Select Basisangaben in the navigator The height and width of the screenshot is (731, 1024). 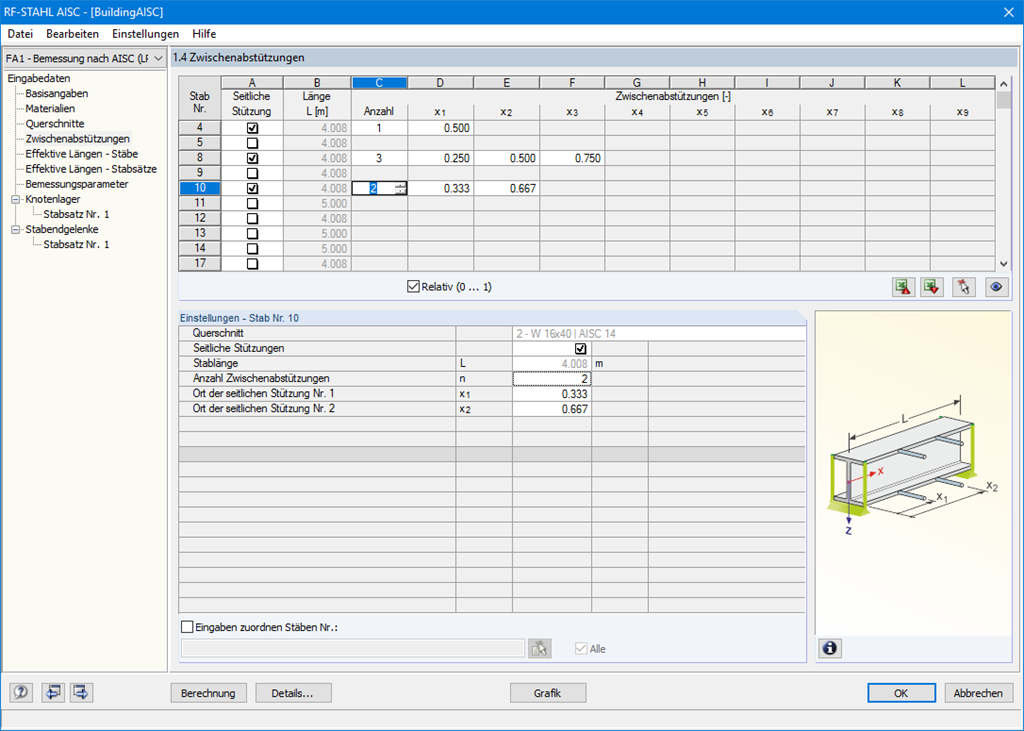pos(57,93)
